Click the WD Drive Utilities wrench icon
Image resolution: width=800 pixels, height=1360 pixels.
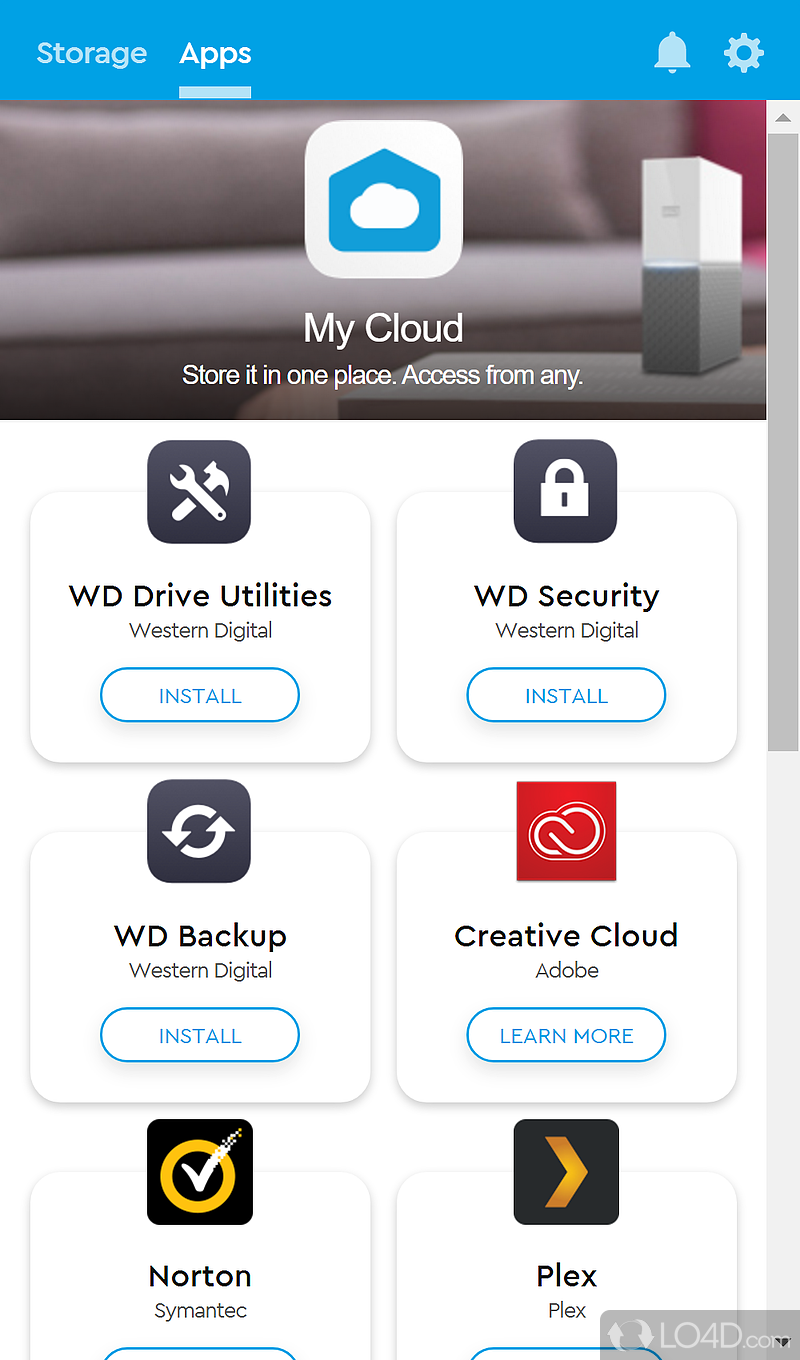(x=199, y=491)
